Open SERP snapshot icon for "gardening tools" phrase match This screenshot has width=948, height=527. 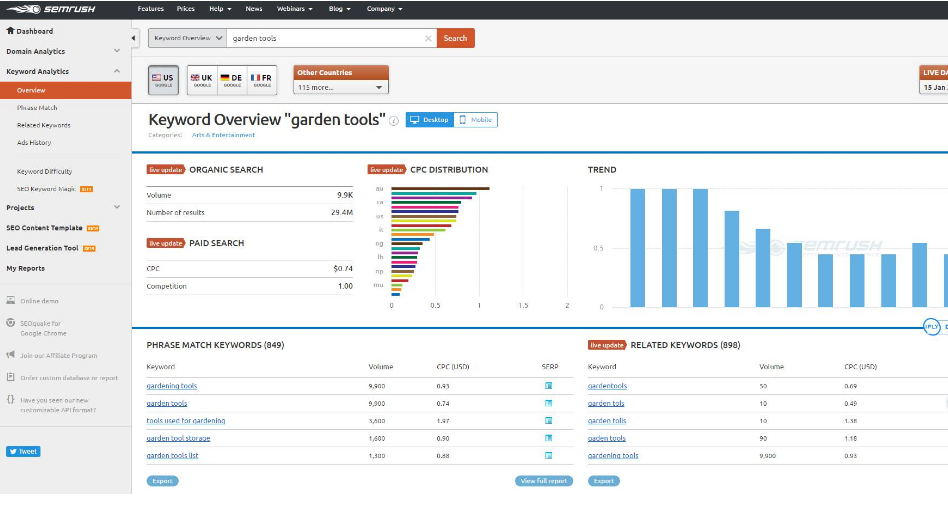click(x=548, y=386)
